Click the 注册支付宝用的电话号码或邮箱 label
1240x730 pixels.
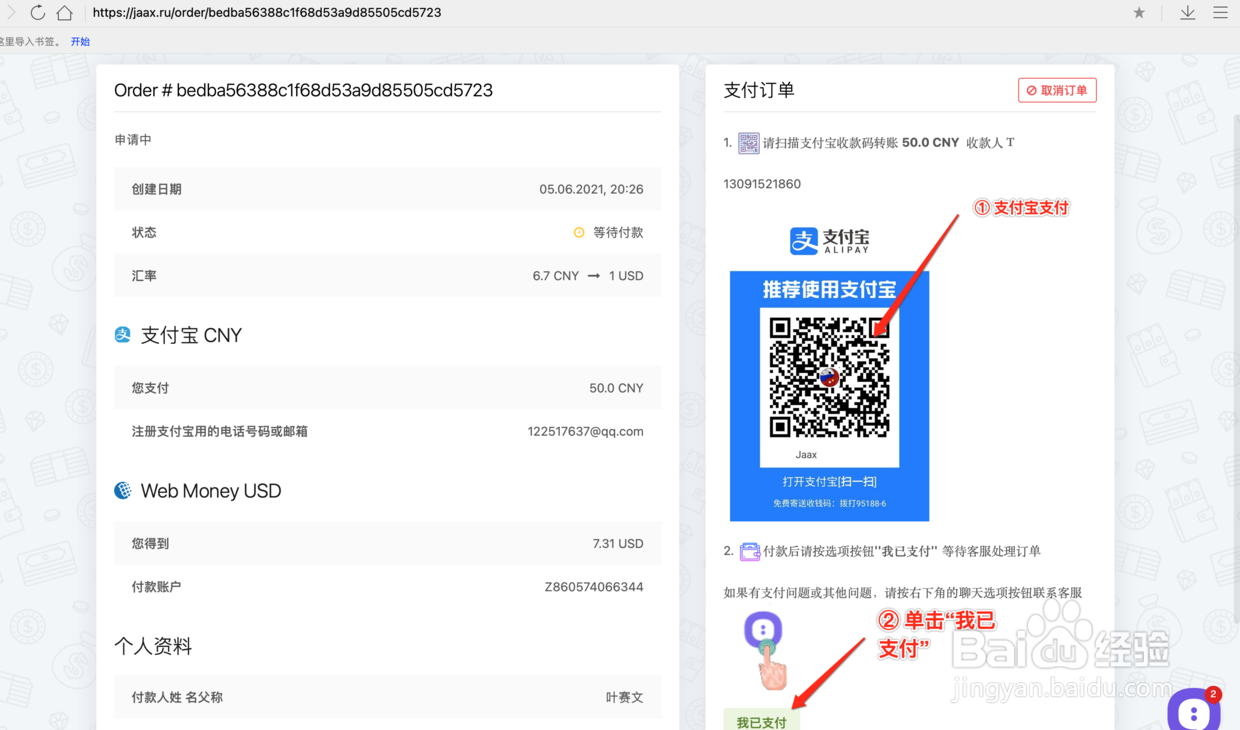pyautogui.click(x=220, y=432)
